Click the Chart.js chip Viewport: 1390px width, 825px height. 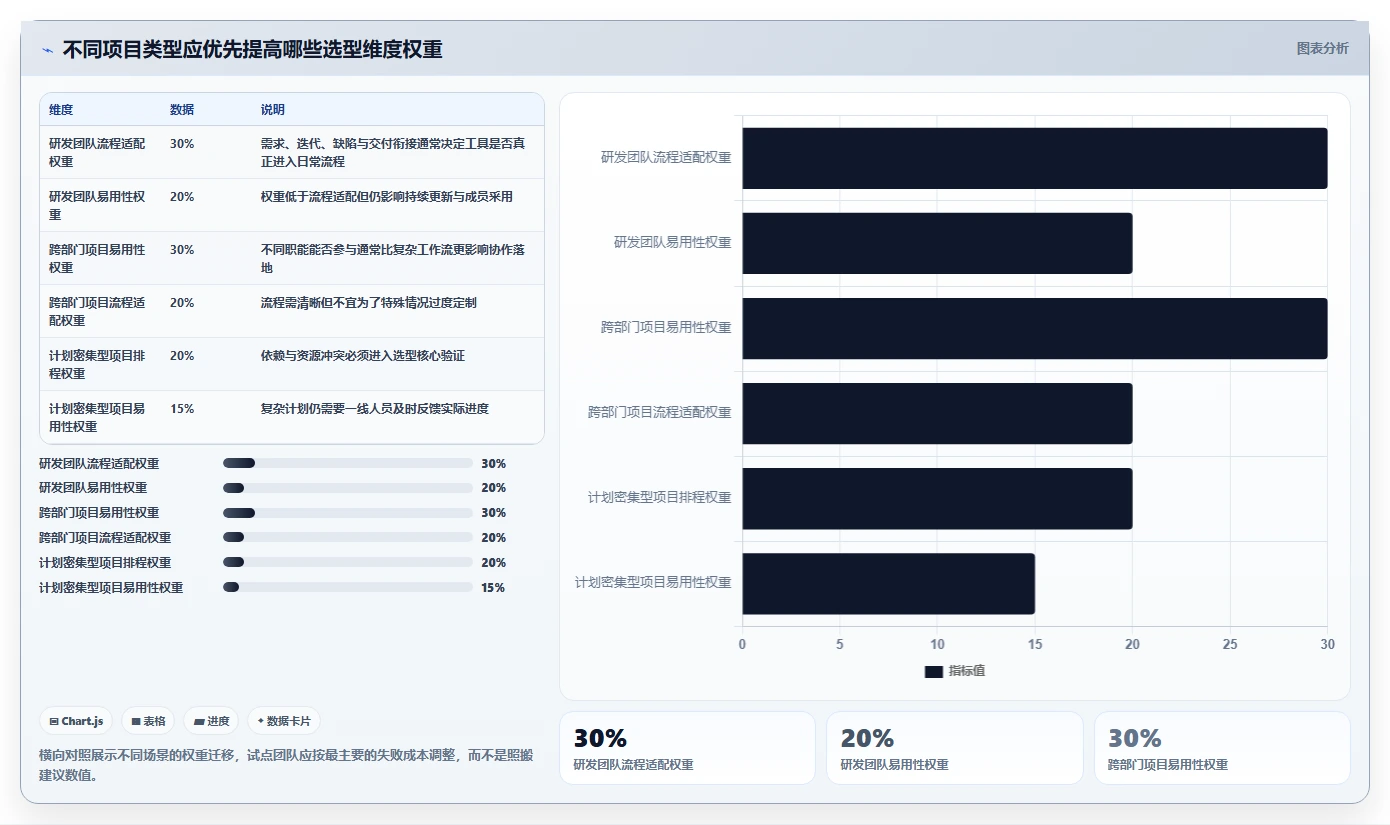76,721
